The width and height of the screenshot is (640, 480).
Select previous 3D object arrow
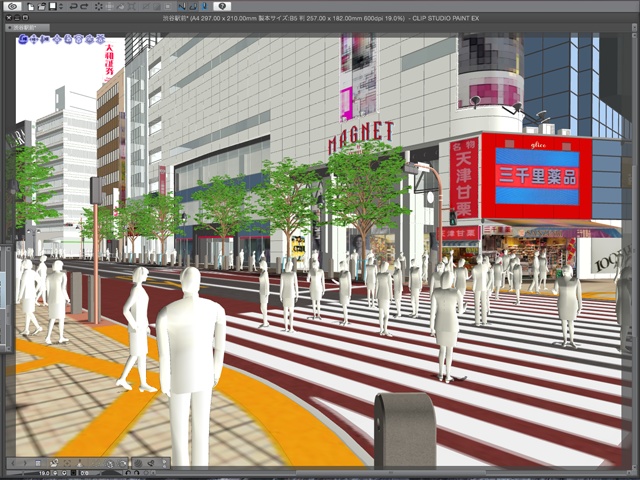coord(13,463)
